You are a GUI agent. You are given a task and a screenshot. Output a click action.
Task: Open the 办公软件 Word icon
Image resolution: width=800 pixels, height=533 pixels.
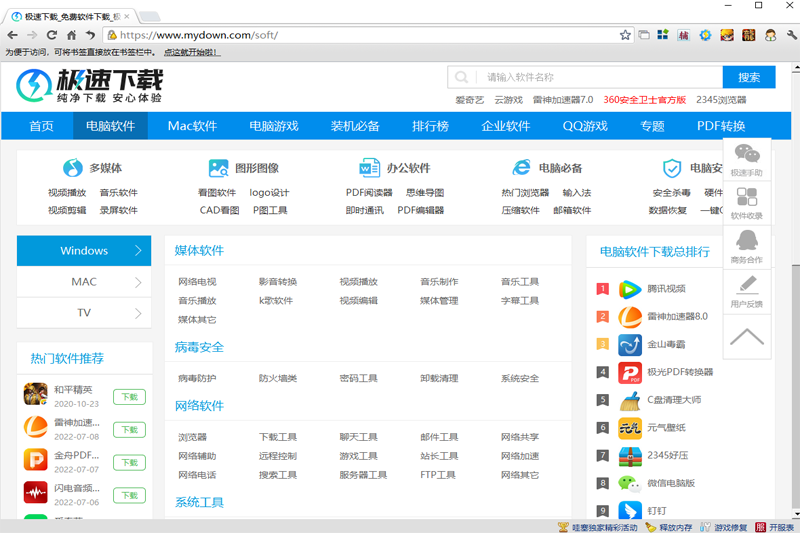click(369, 168)
